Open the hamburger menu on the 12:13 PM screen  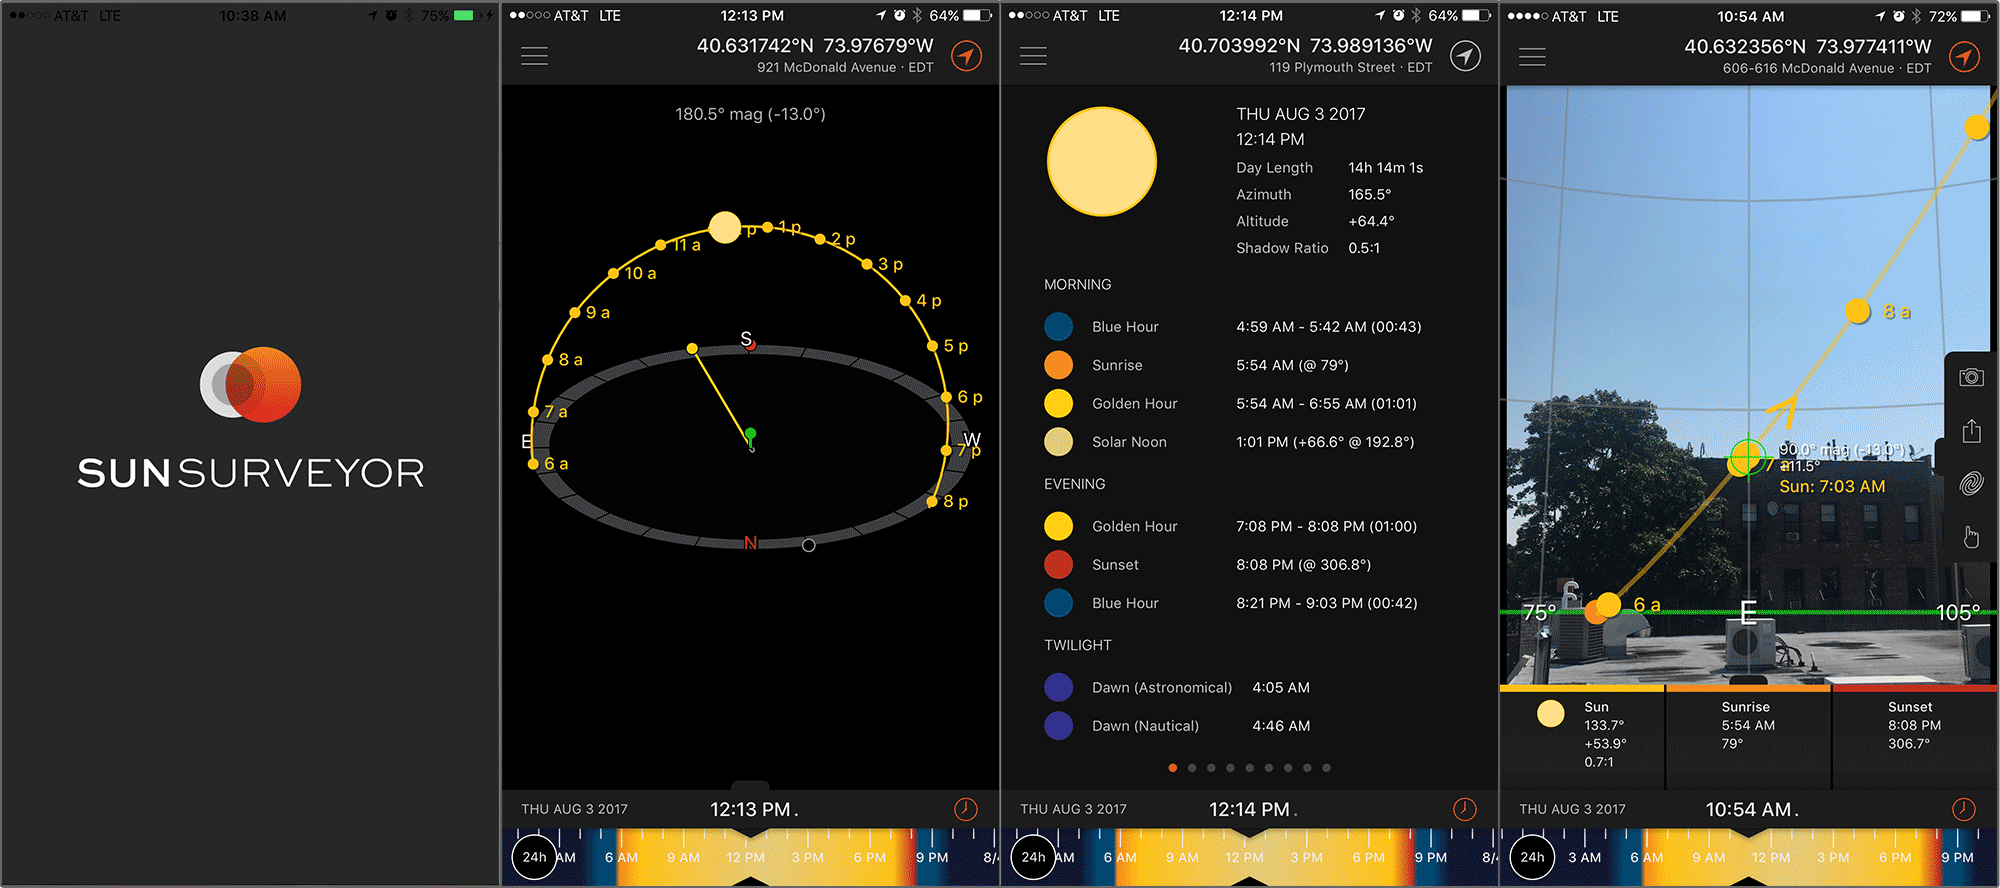pos(534,56)
